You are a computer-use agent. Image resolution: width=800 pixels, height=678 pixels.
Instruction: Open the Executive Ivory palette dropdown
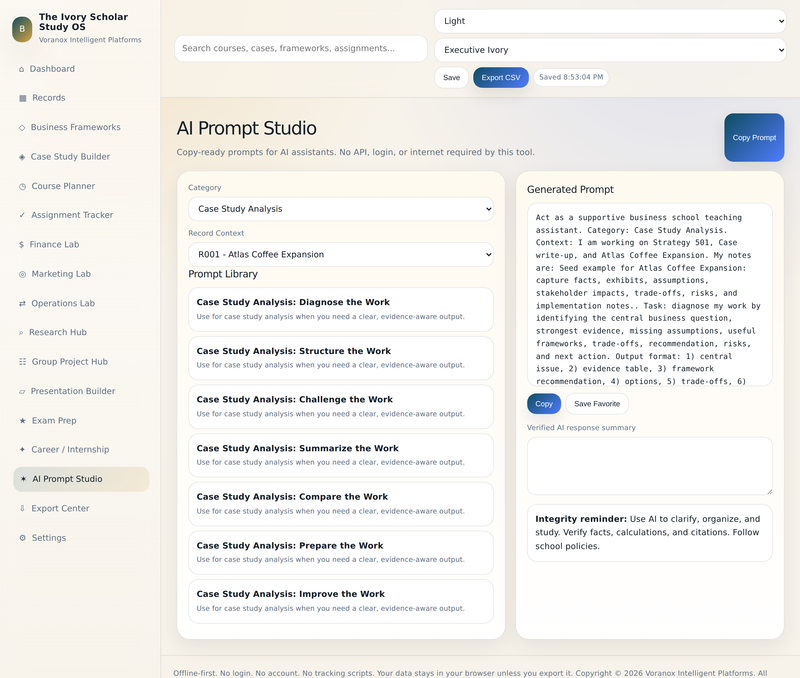pyautogui.click(x=610, y=50)
